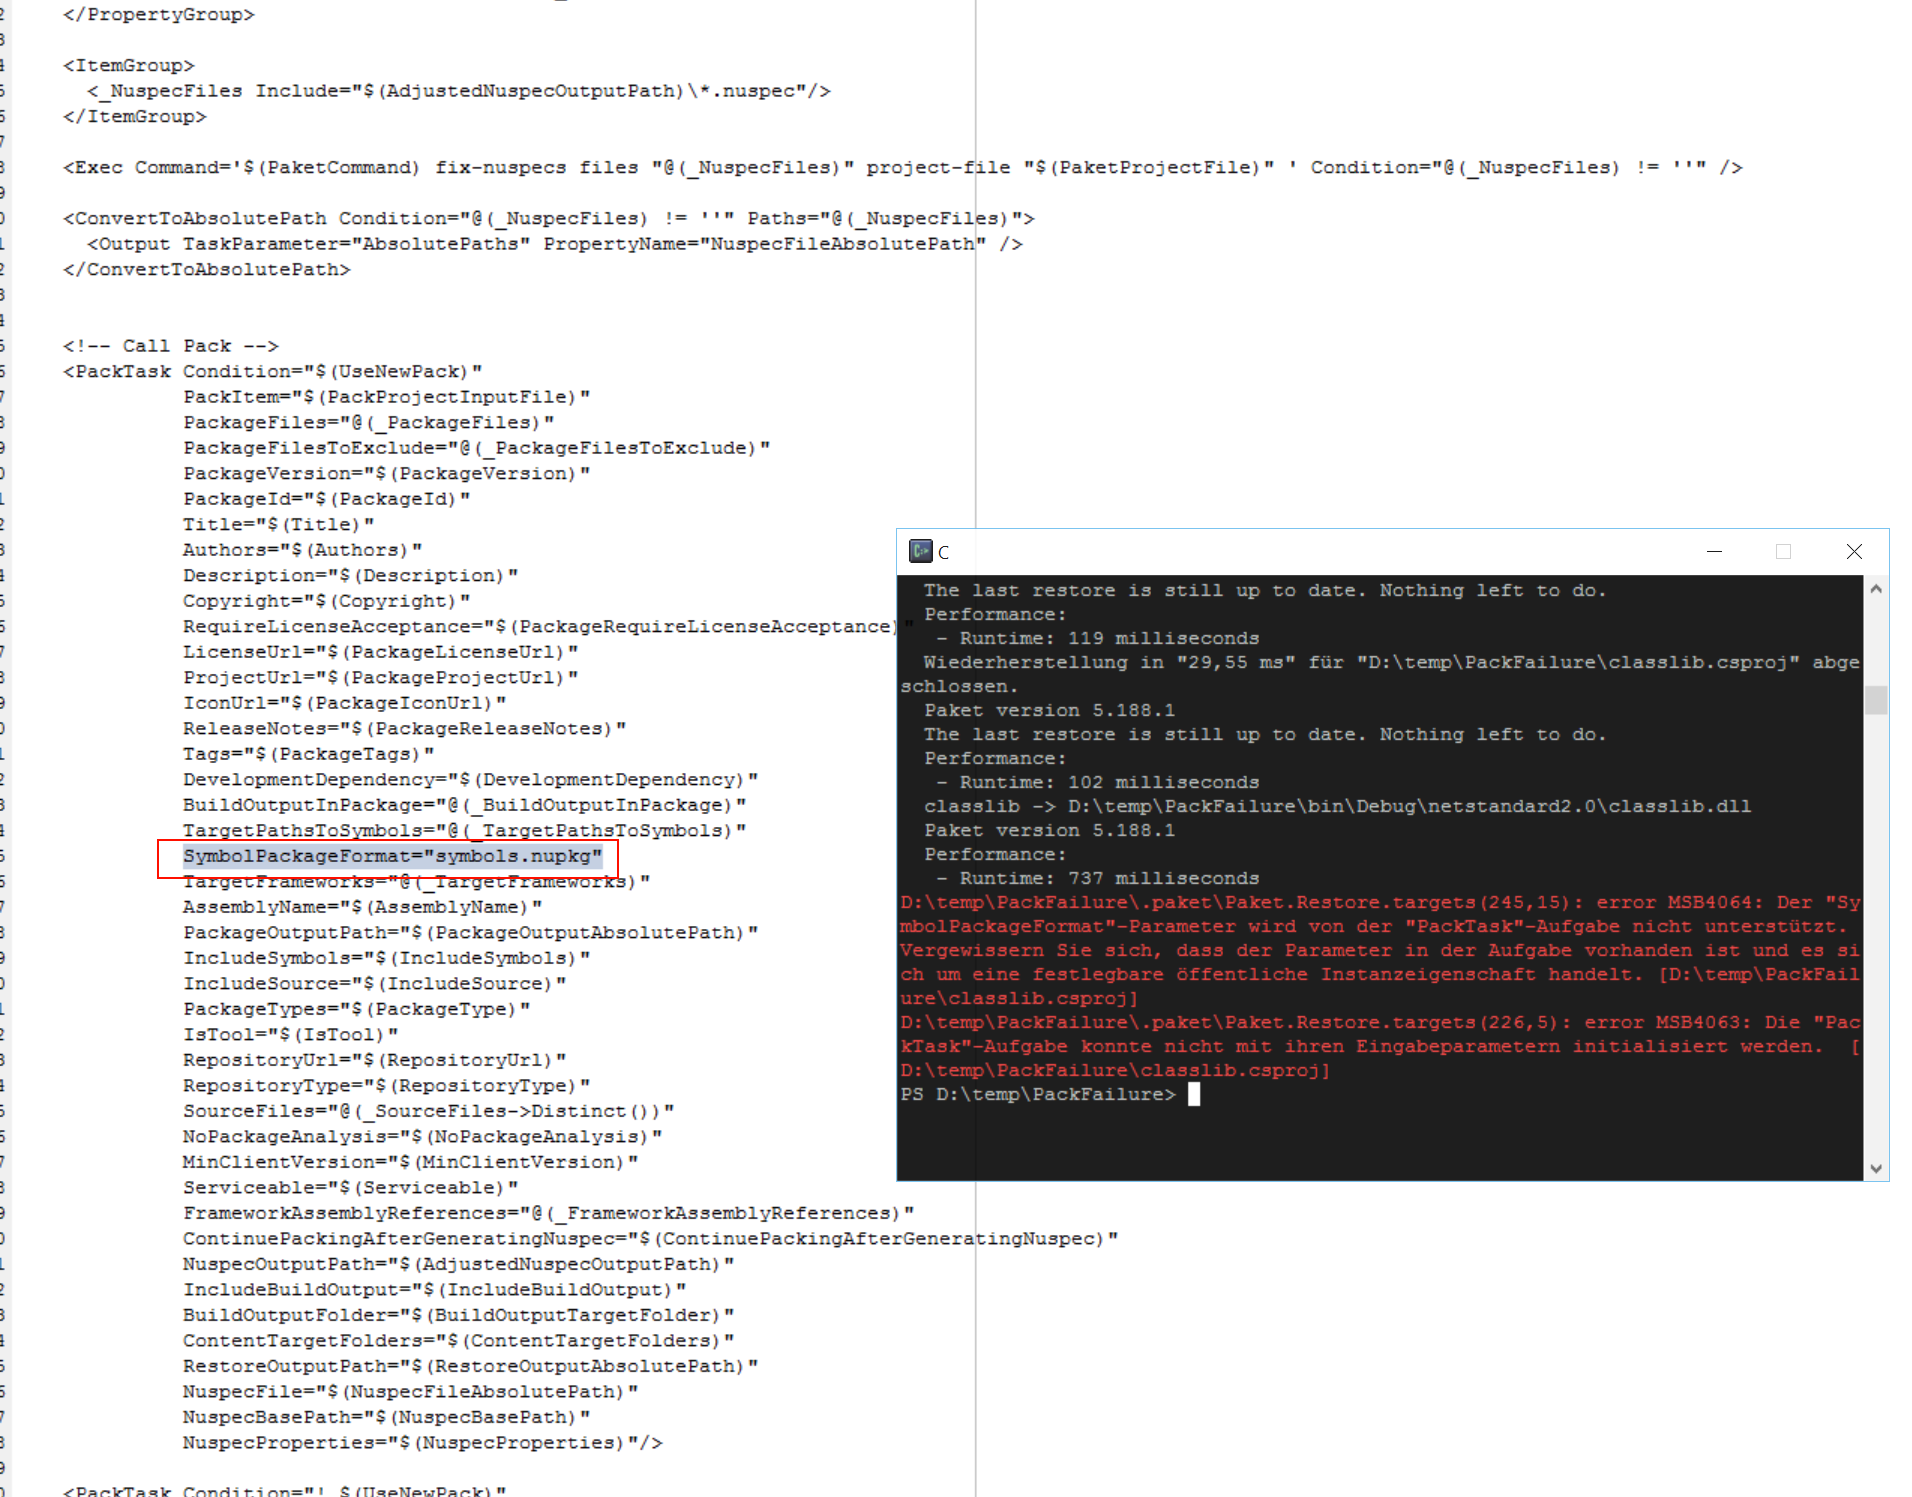This screenshot has width=1912, height=1497.
Task: Close the PackFailure console window
Action: [1854, 551]
